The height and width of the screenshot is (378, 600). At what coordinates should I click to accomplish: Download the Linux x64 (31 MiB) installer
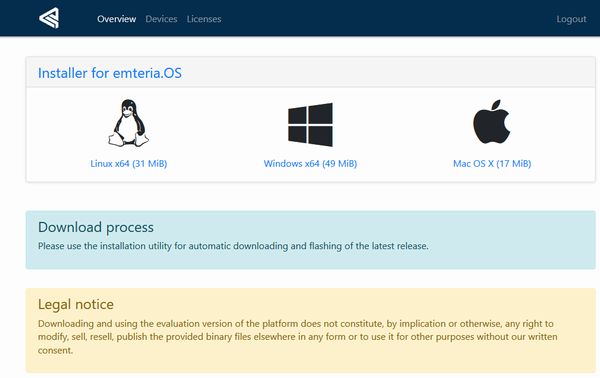click(x=129, y=163)
